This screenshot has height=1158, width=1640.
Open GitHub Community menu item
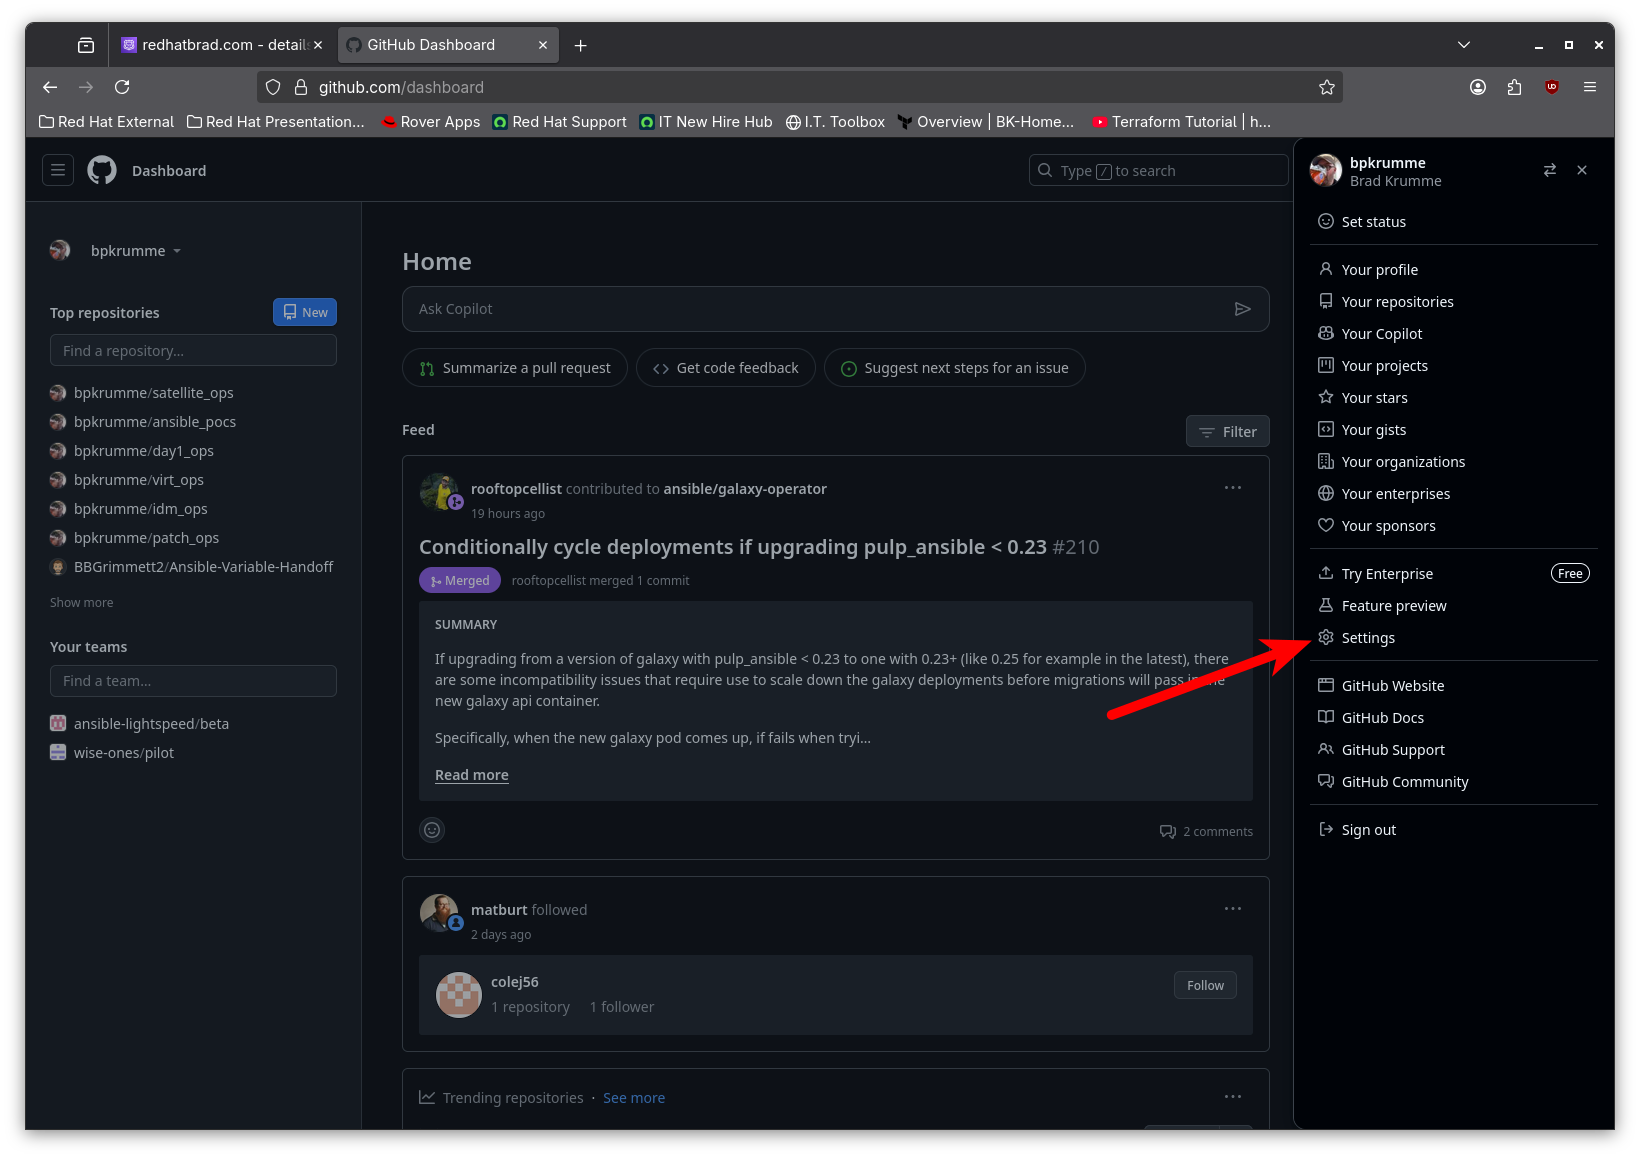tap(1454, 781)
